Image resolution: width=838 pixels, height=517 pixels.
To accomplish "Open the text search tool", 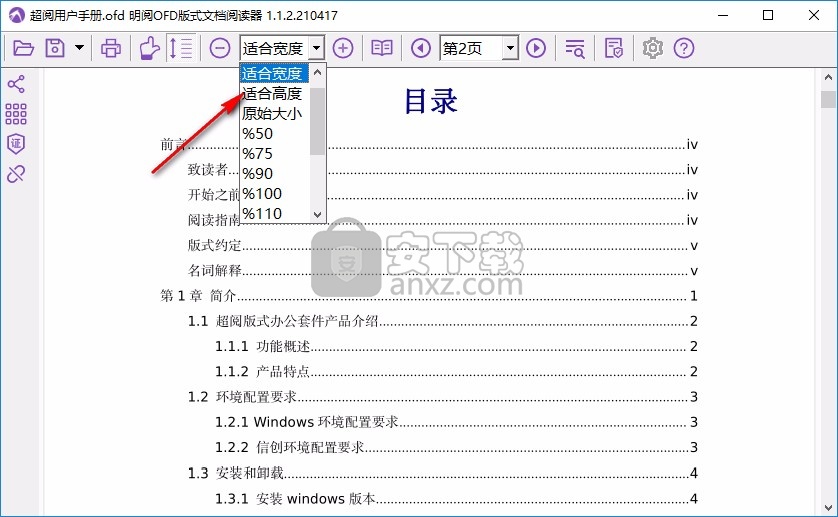I will [x=575, y=49].
